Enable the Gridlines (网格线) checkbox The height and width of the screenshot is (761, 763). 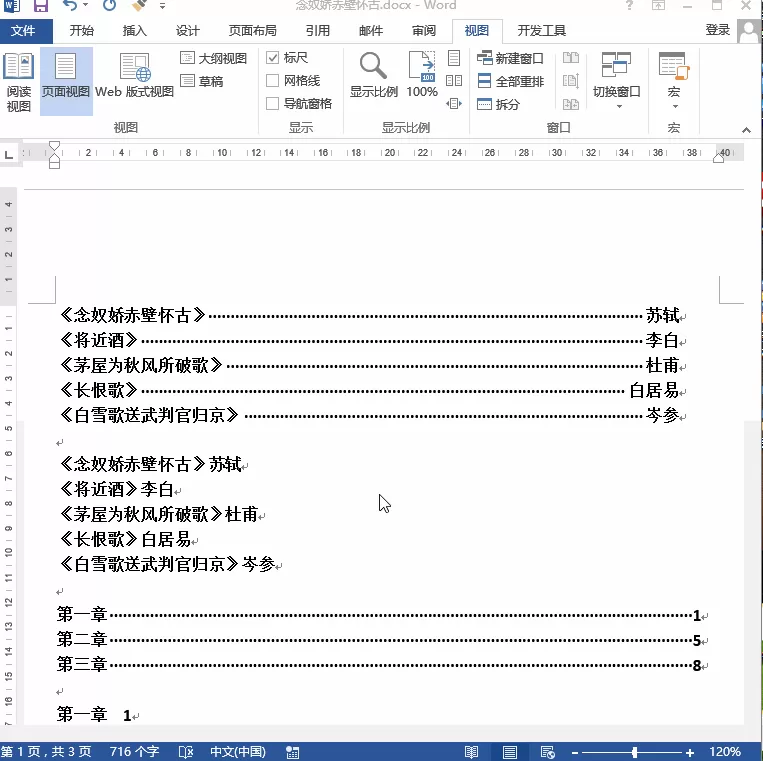[x=272, y=80]
